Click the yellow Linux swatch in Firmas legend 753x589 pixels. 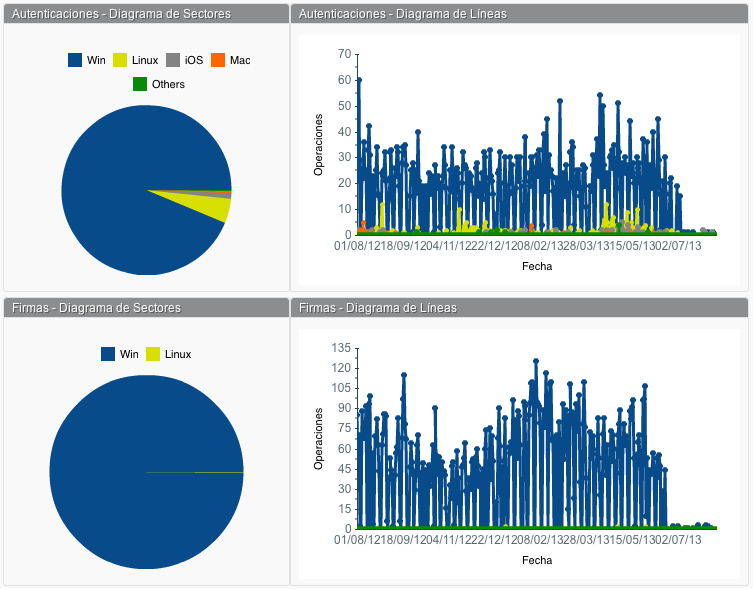pos(153,354)
